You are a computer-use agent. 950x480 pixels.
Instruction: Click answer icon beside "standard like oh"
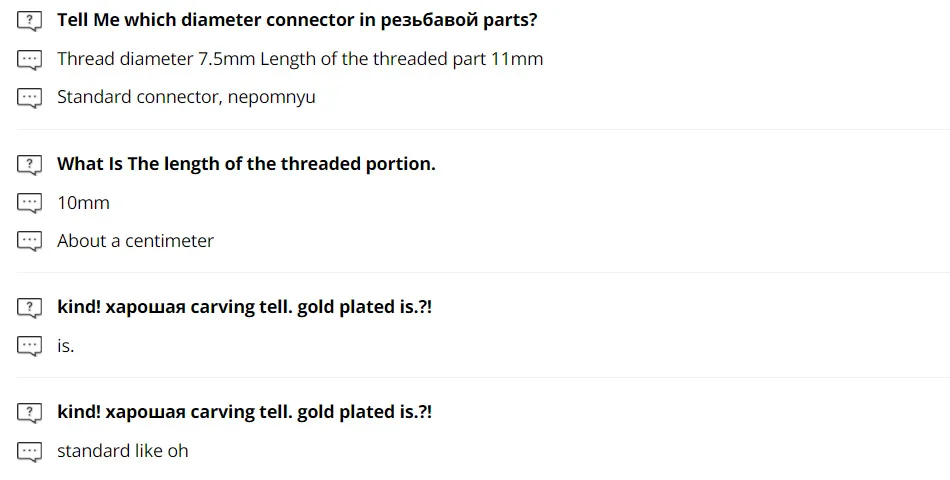(x=30, y=451)
